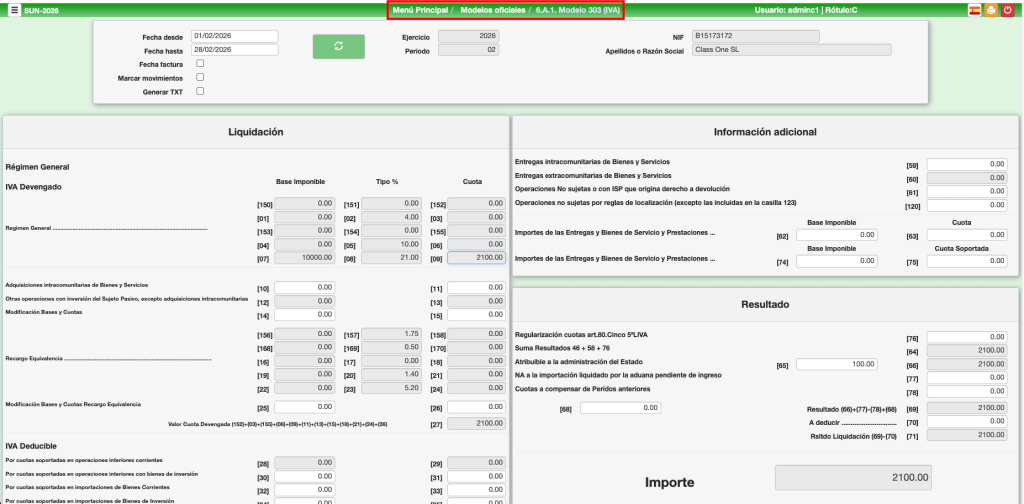Click the box 68 input field
The height and width of the screenshot is (504, 1024).
click(x=620, y=408)
